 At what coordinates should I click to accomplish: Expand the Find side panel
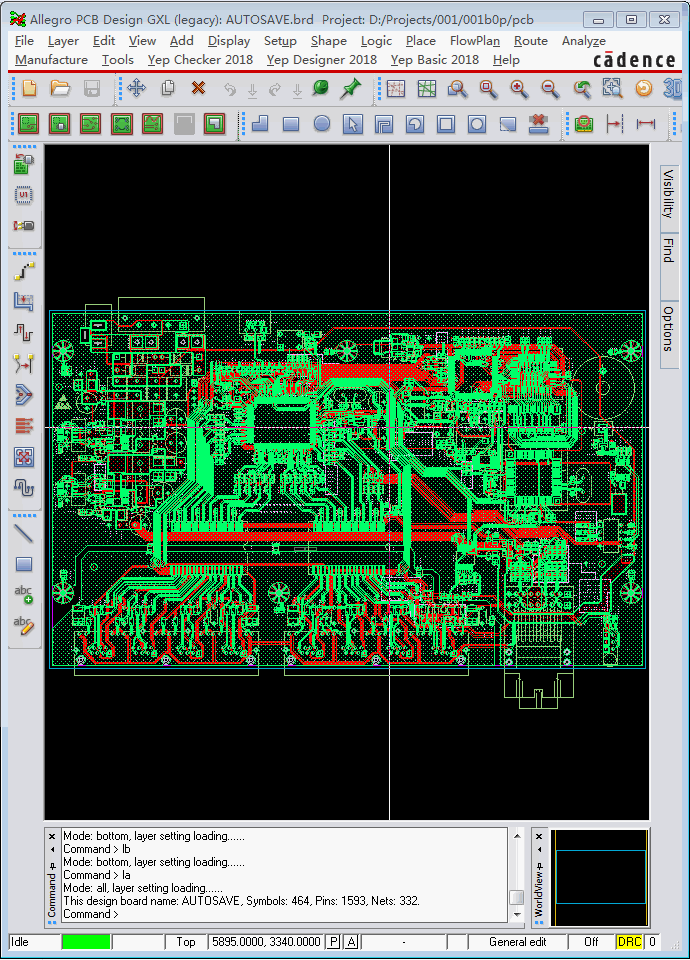(668, 251)
